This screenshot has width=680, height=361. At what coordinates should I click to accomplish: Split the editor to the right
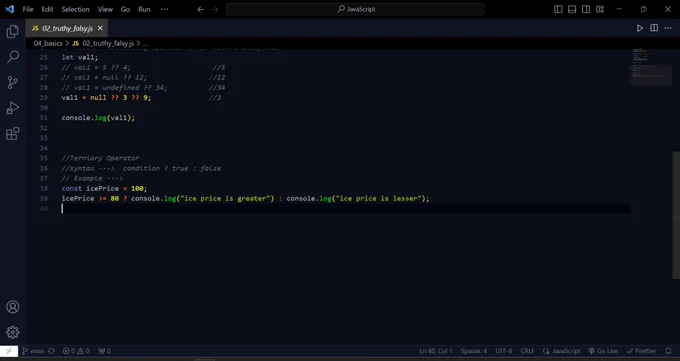point(654,28)
